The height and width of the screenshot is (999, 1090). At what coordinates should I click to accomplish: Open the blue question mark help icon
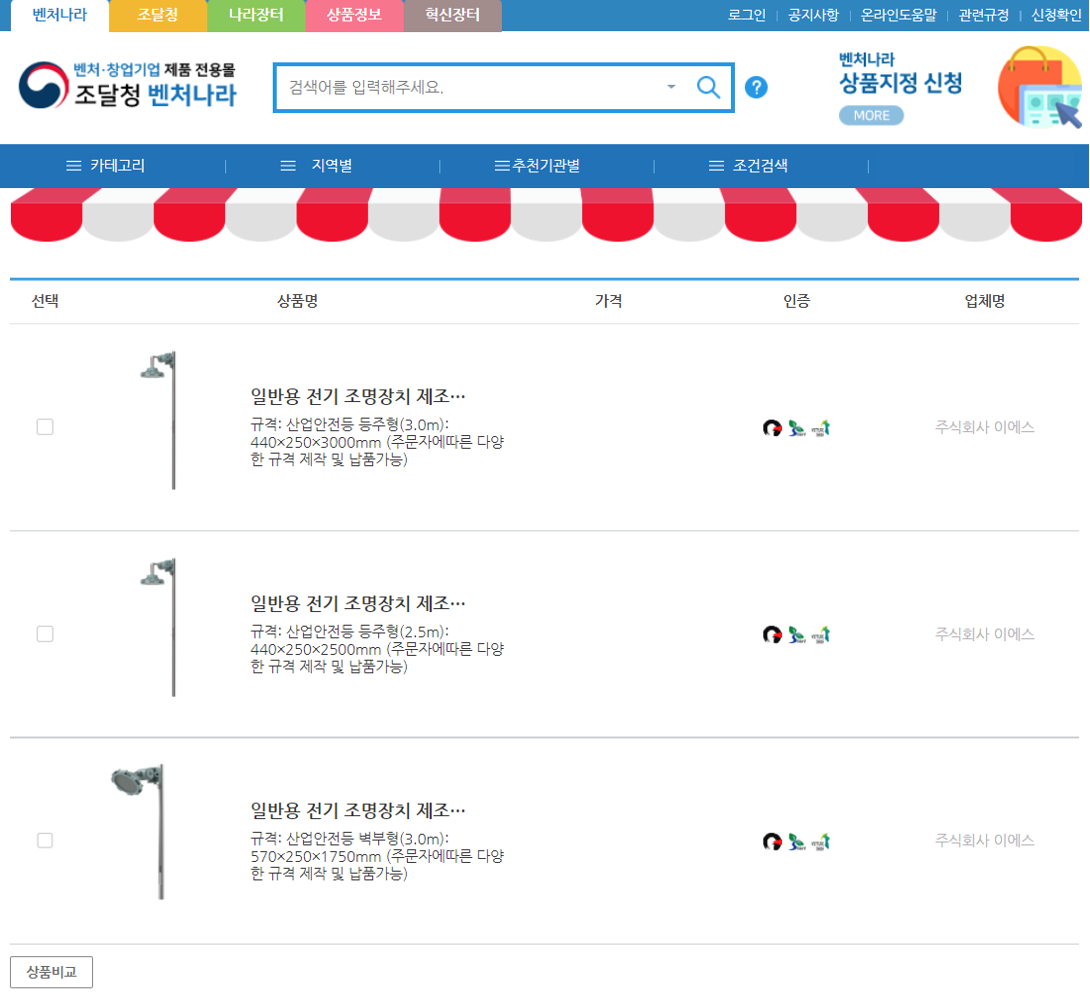click(x=756, y=88)
